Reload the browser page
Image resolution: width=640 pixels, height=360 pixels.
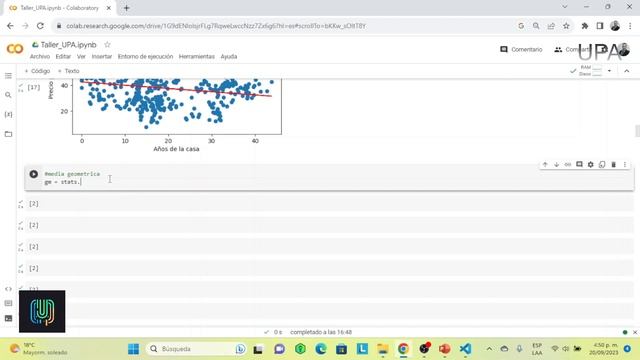[40, 26]
